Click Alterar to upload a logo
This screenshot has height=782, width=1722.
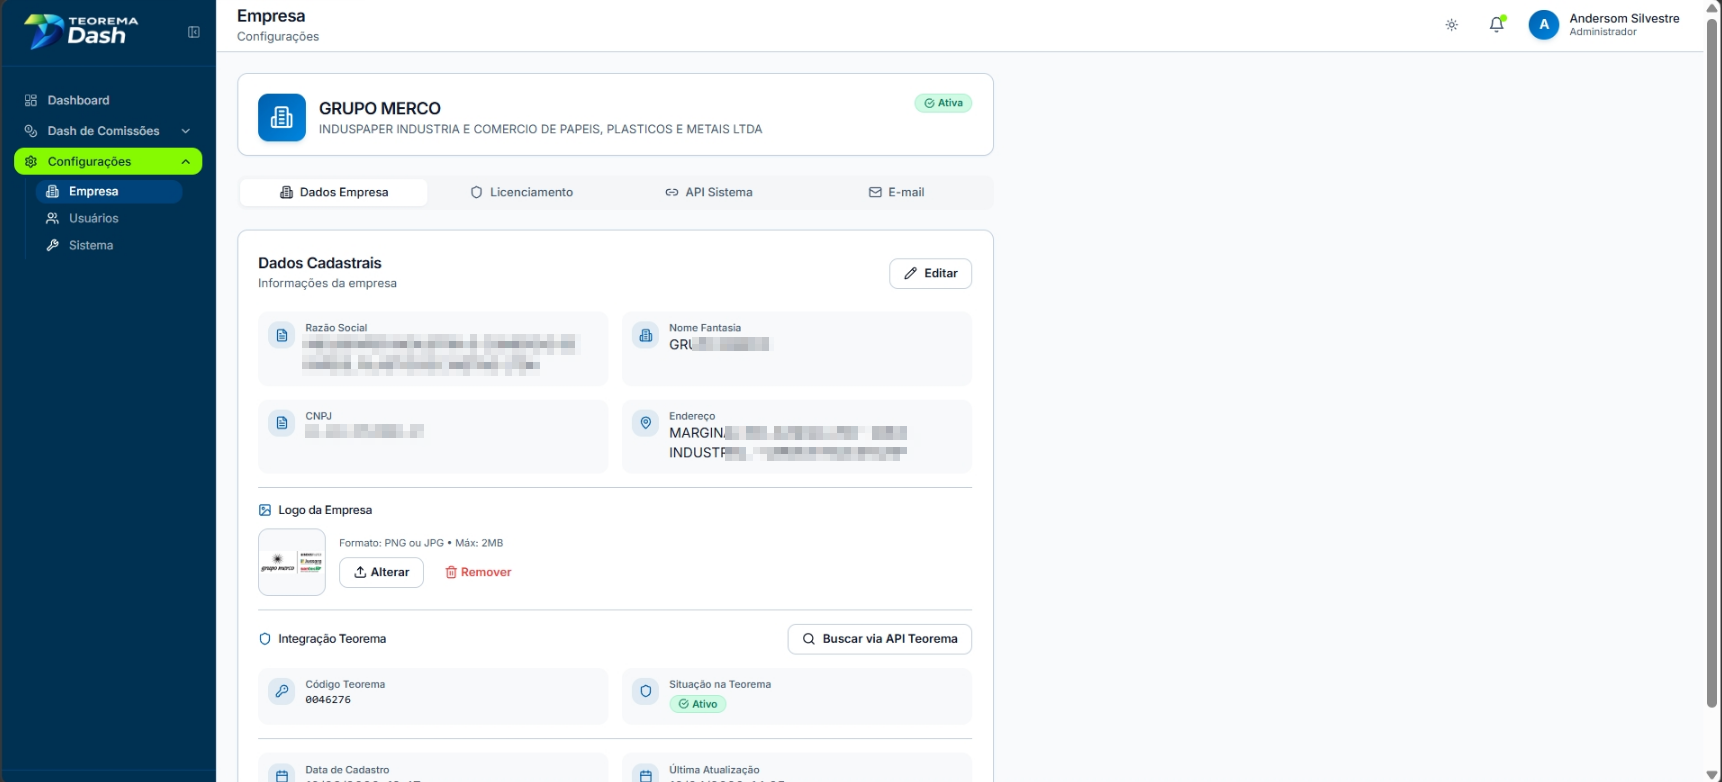coord(381,572)
